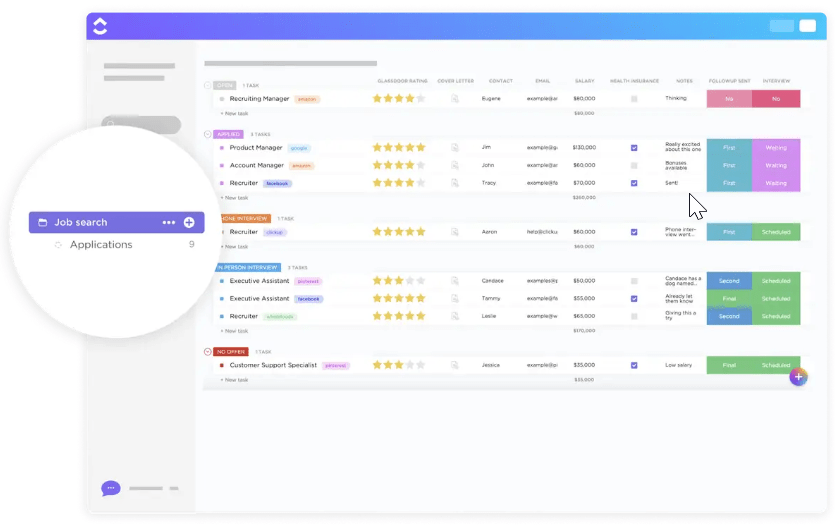The image size is (835, 531).
Task: Add New task under OPEN group
Action: (x=235, y=113)
